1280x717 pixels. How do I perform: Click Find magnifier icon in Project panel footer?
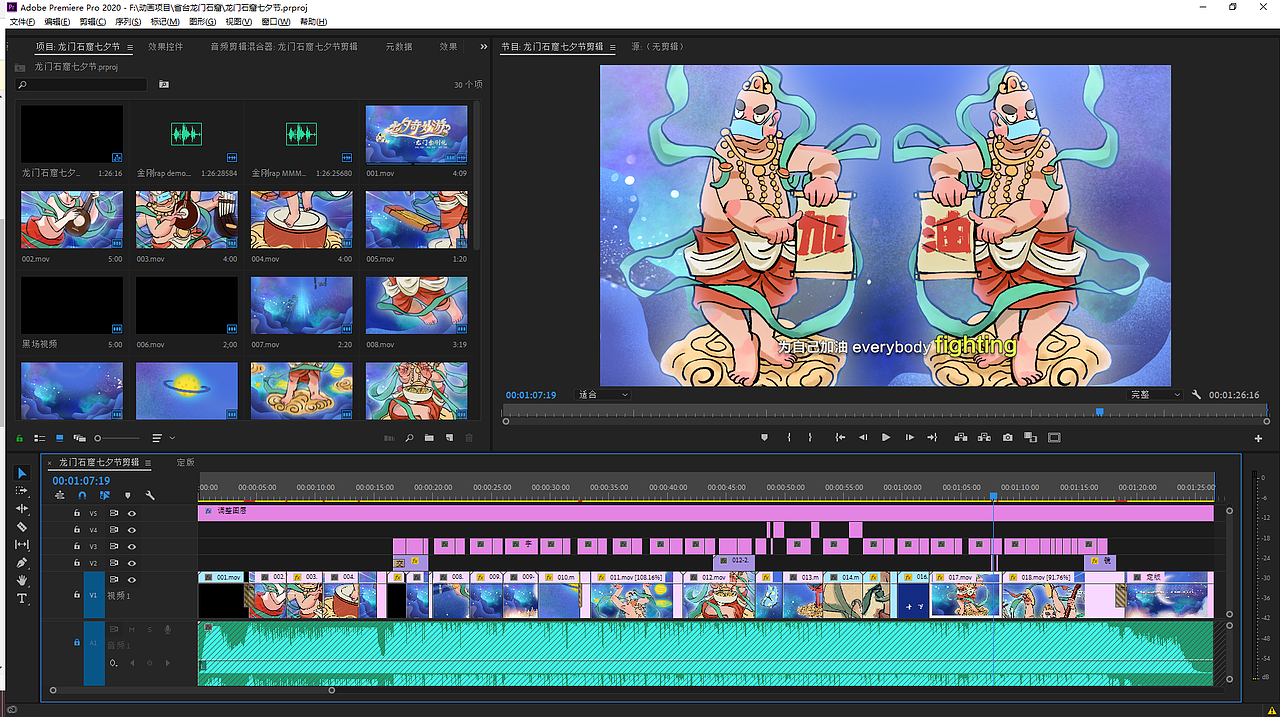click(x=409, y=438)
